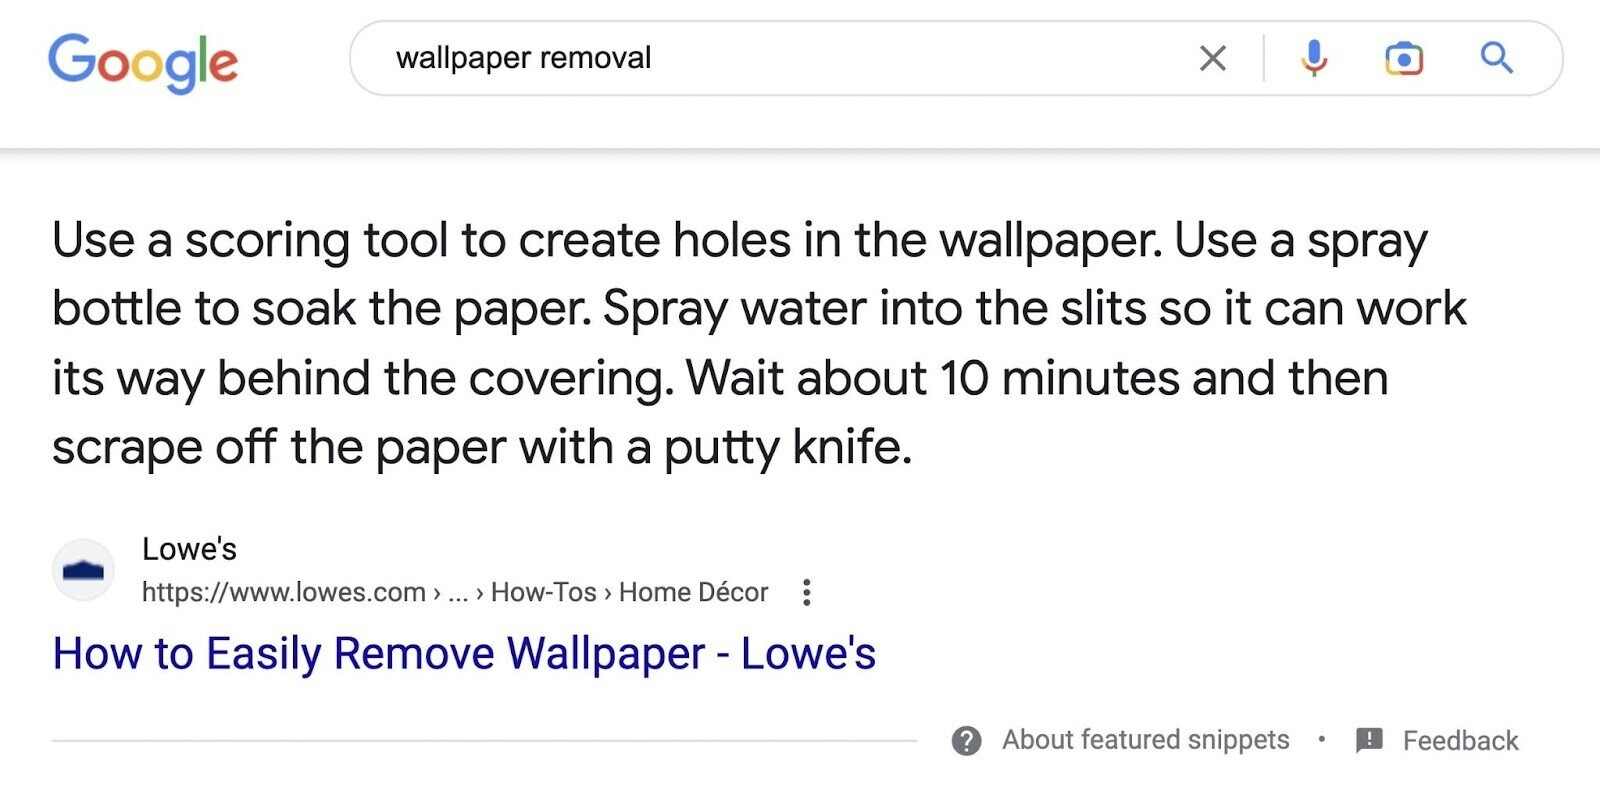Select the 'Home Décor' breadcrumb segment
This screenshot has width=1600, height=802.
(x=693, y=593)
